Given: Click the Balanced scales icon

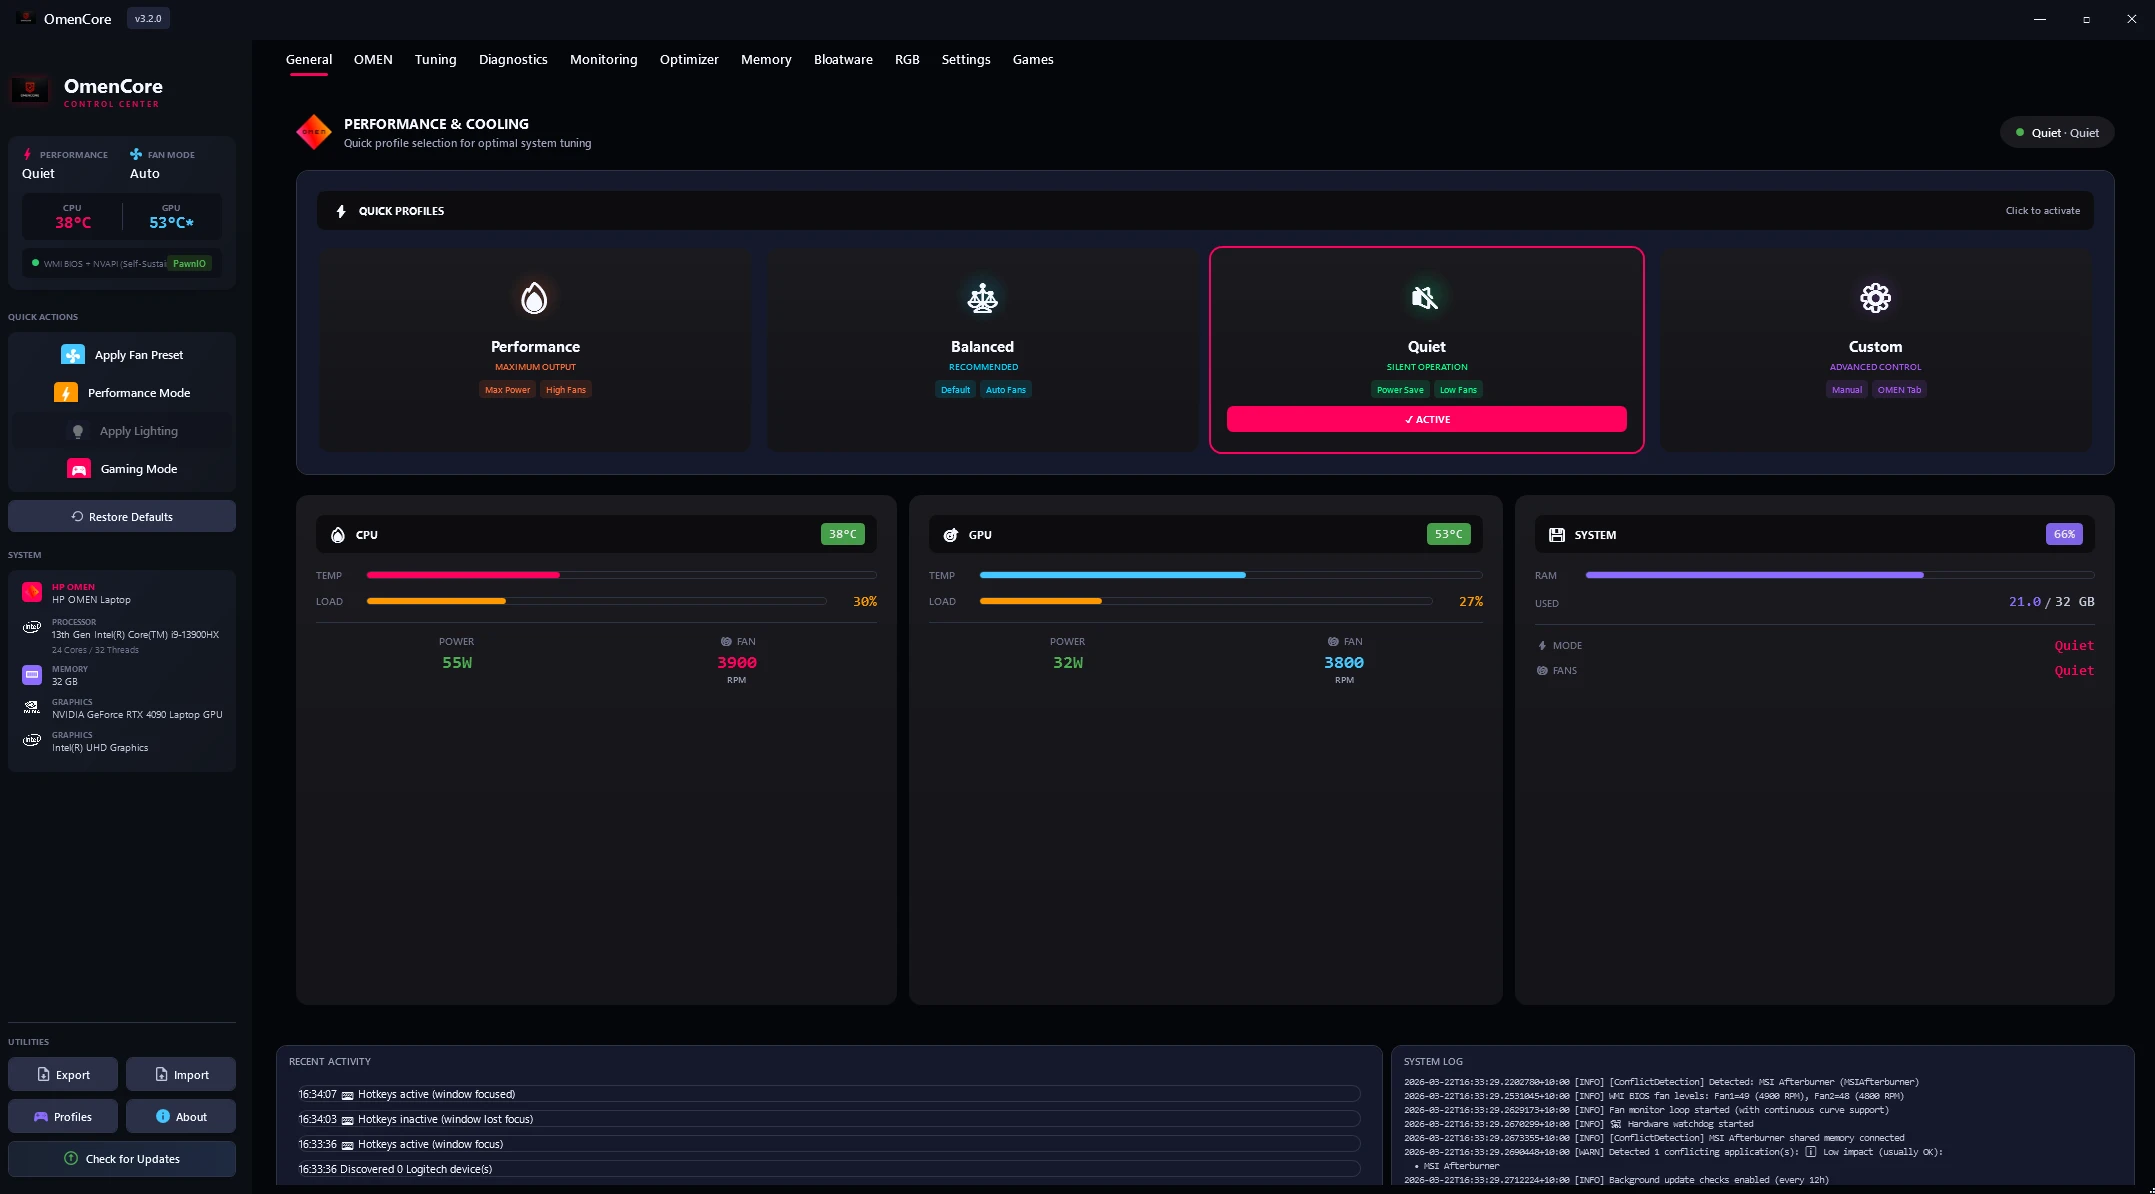Looking at the screenshot, I should (983, 298).
